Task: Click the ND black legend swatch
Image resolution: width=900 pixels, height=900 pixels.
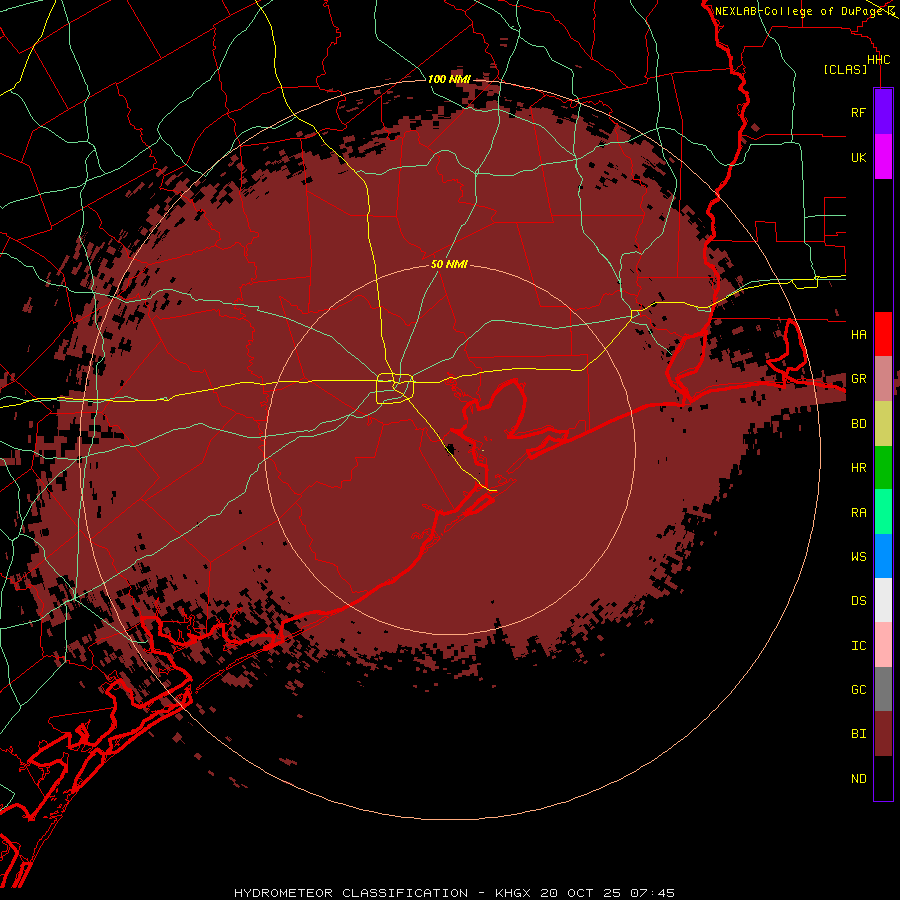Action: [x=883, y=778]
